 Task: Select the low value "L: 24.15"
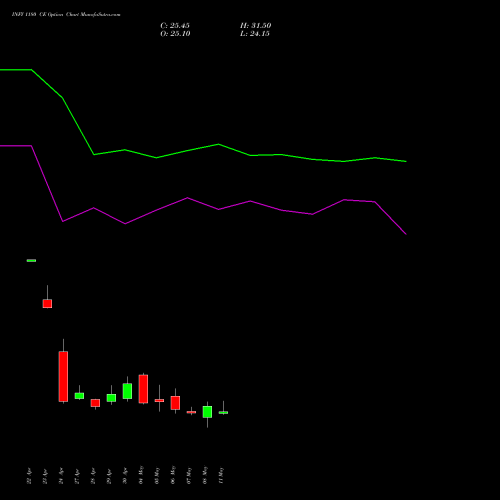[255, 34]
